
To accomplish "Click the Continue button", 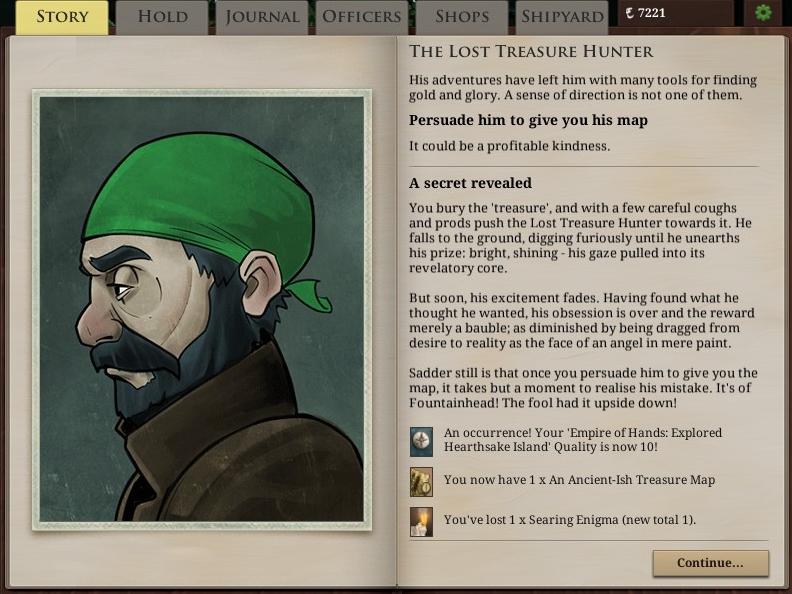I will point(710,563).
